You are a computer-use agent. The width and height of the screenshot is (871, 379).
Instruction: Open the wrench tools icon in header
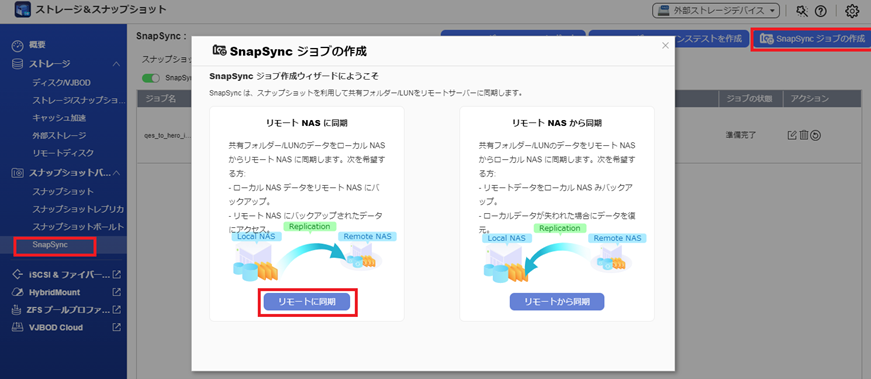coord(802,11)
